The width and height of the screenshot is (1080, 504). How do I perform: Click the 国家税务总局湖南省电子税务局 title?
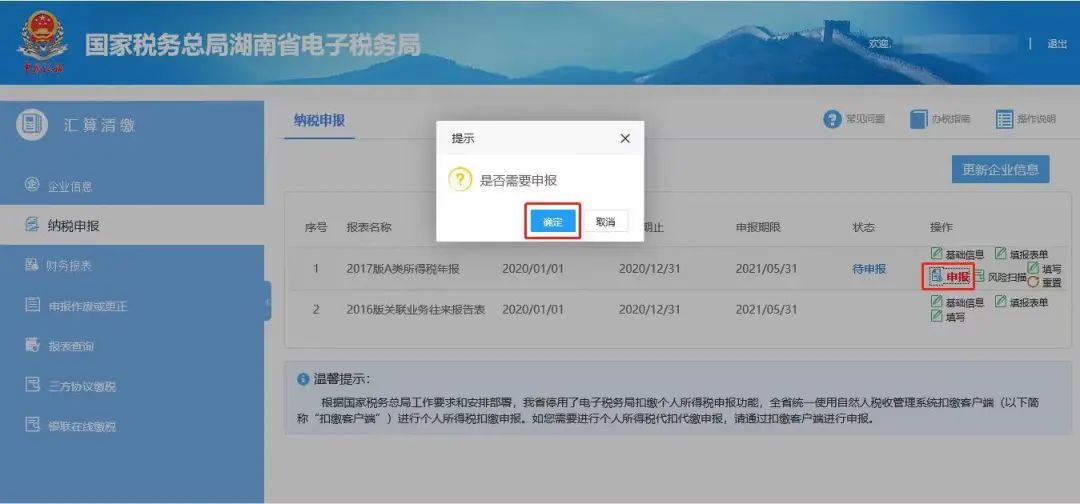252,45
